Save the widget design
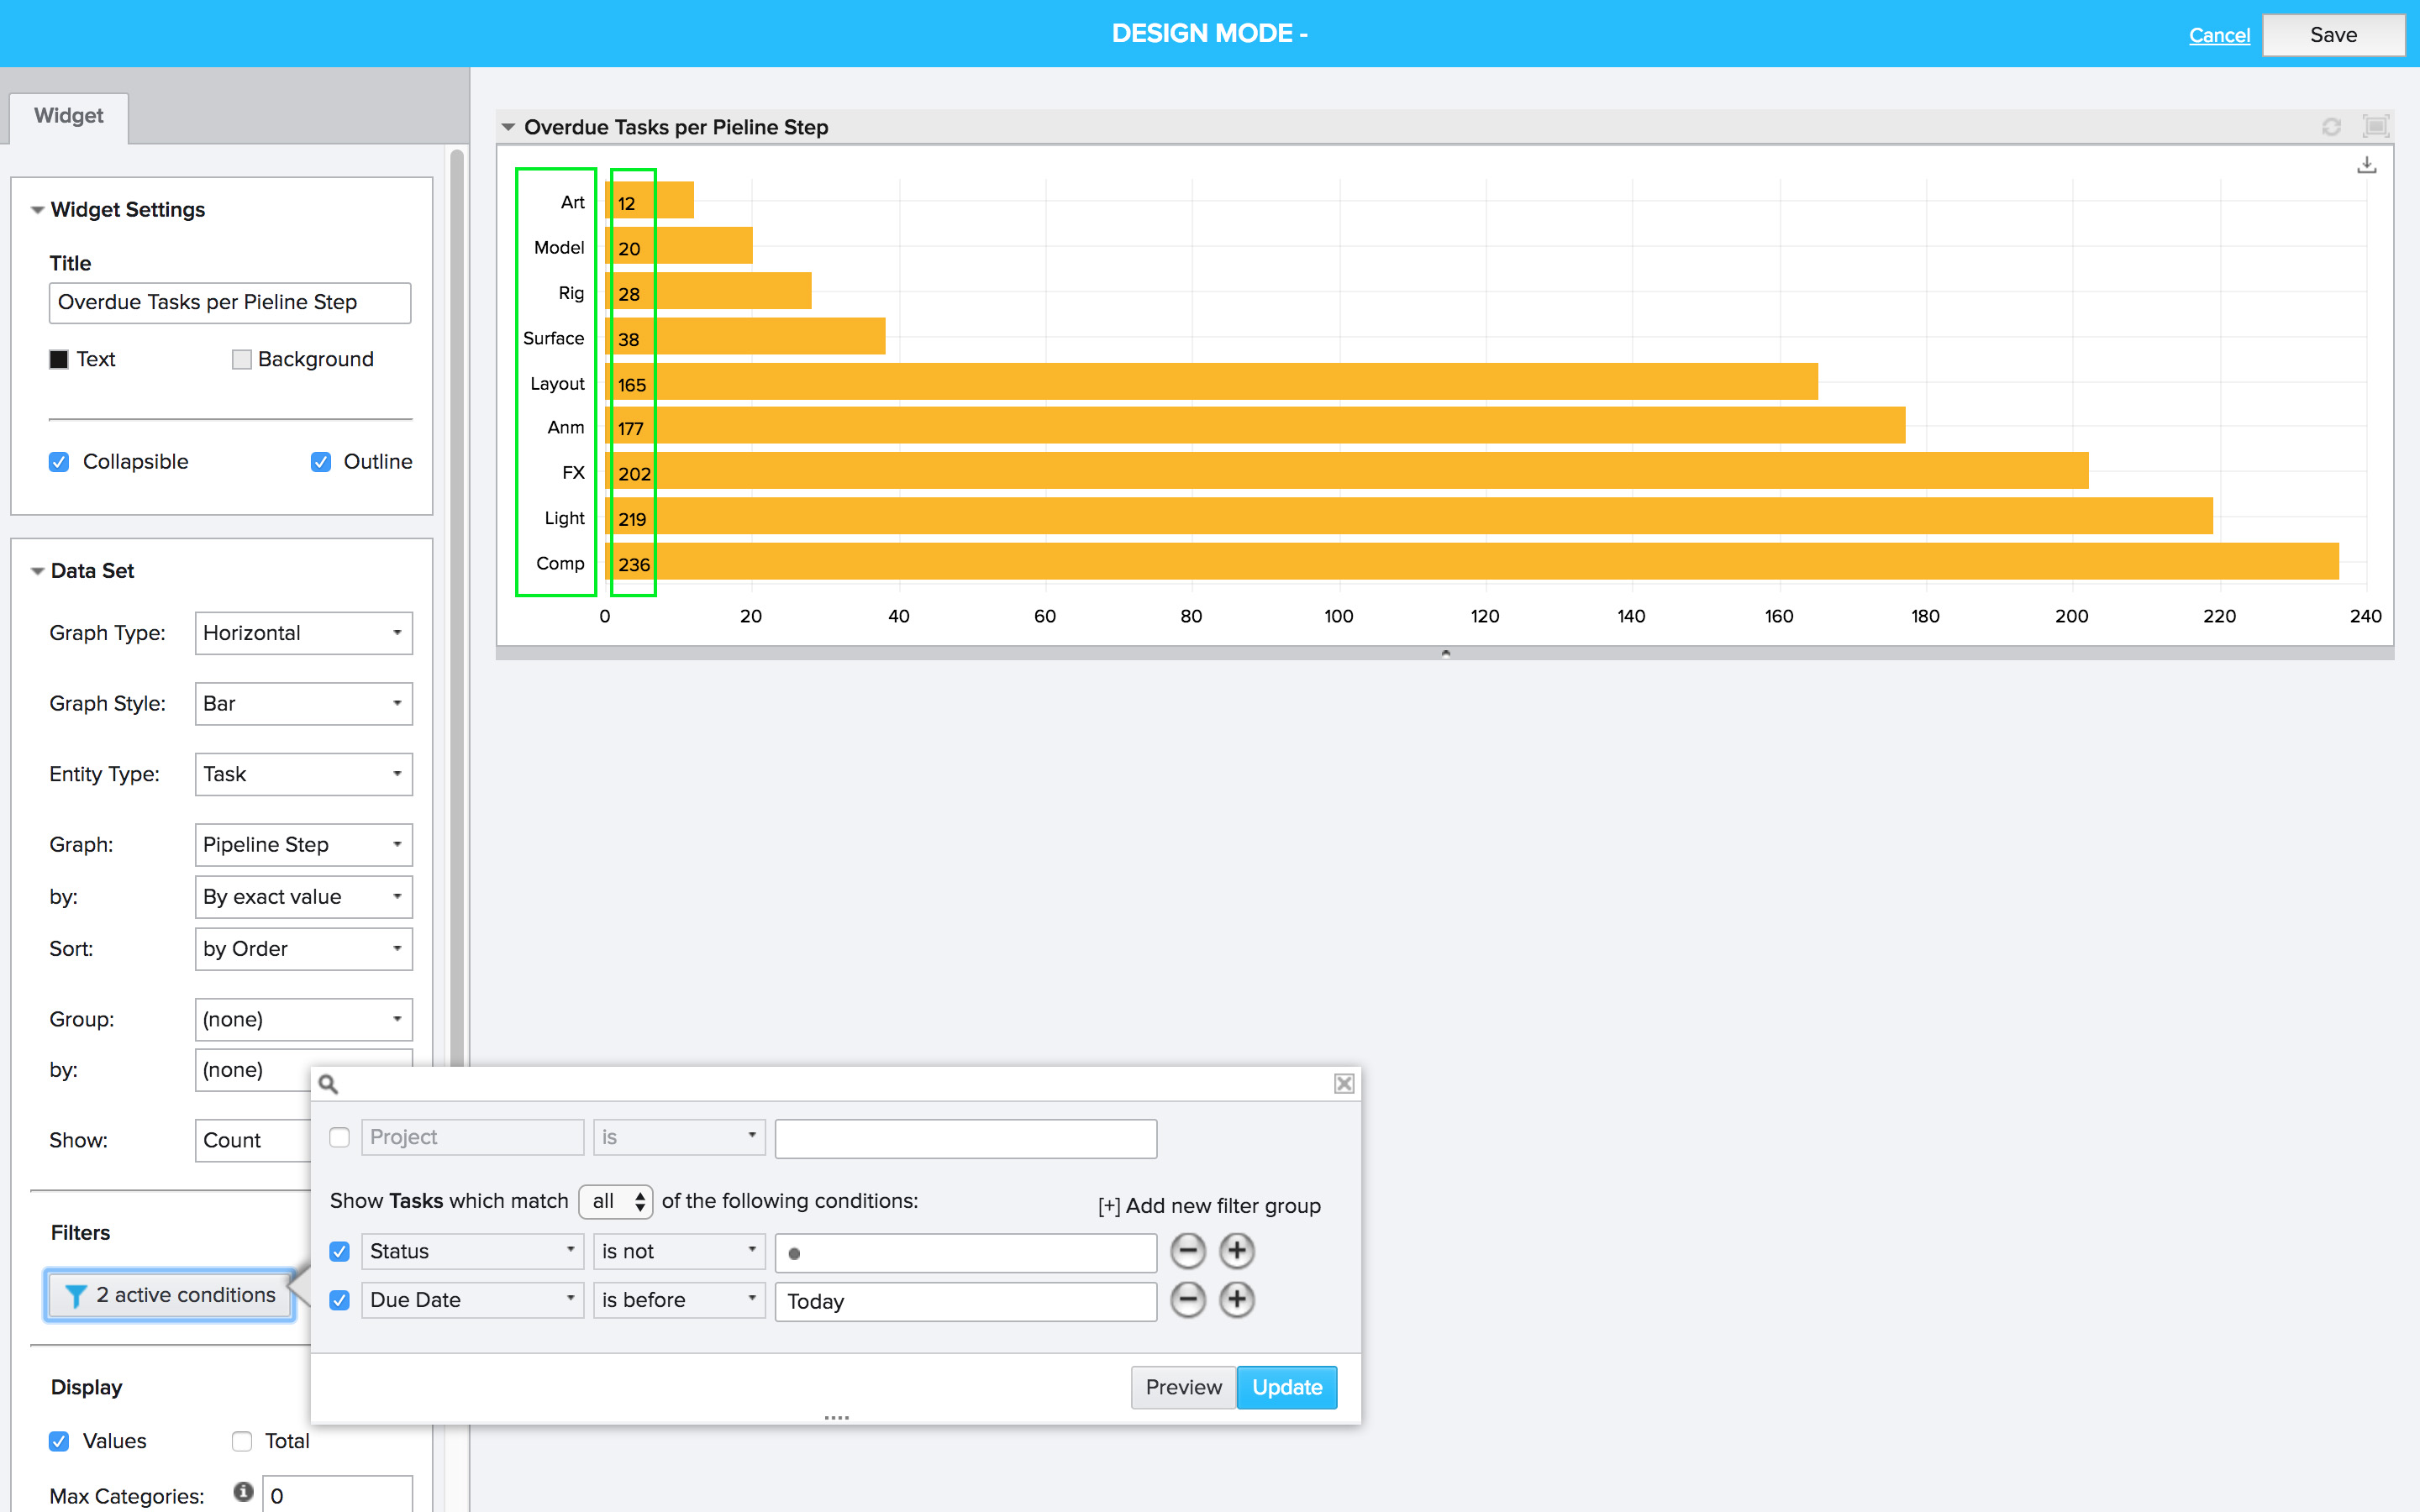This screenshot has width=2420, height=1512. coord(2333,34)
